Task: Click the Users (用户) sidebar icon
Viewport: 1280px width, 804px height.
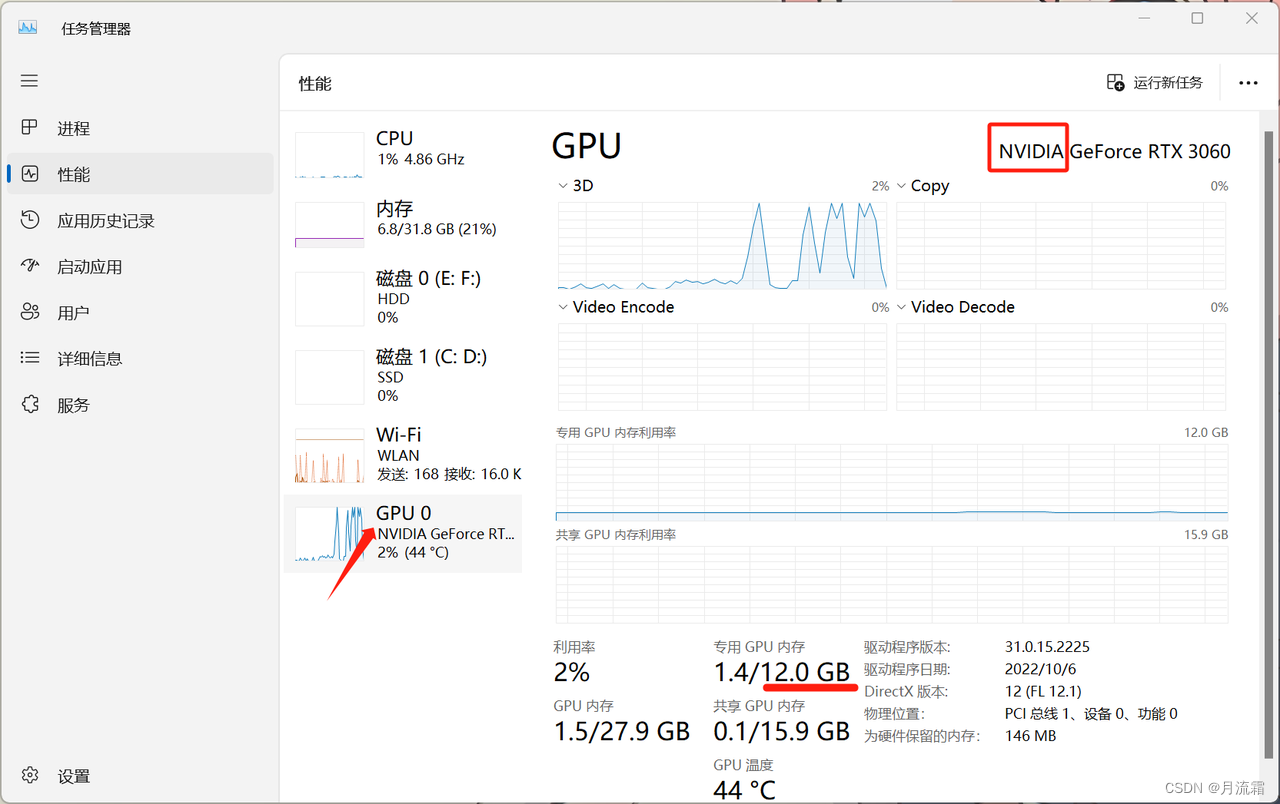Action: tap(30, 312)
